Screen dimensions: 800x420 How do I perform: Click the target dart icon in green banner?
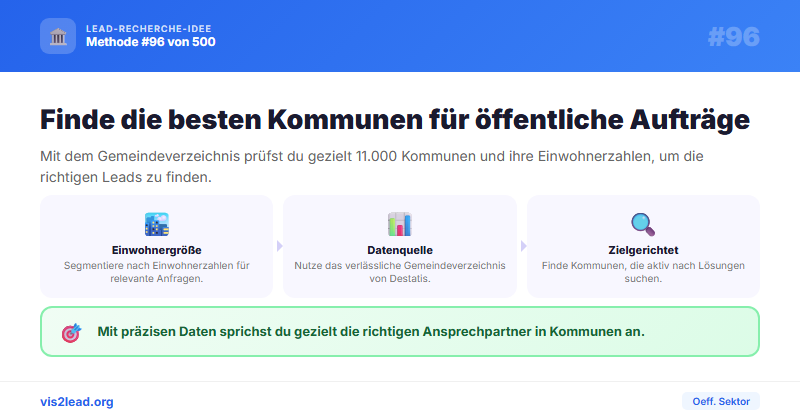tap(71, 333)
